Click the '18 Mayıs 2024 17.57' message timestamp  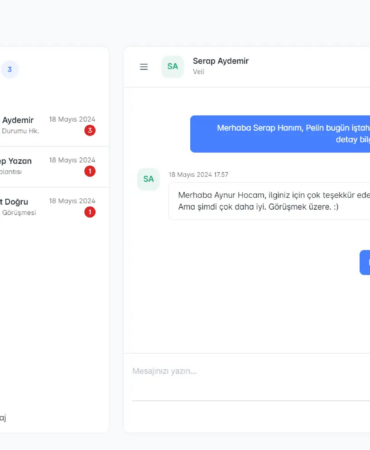[x=198, y=175]
